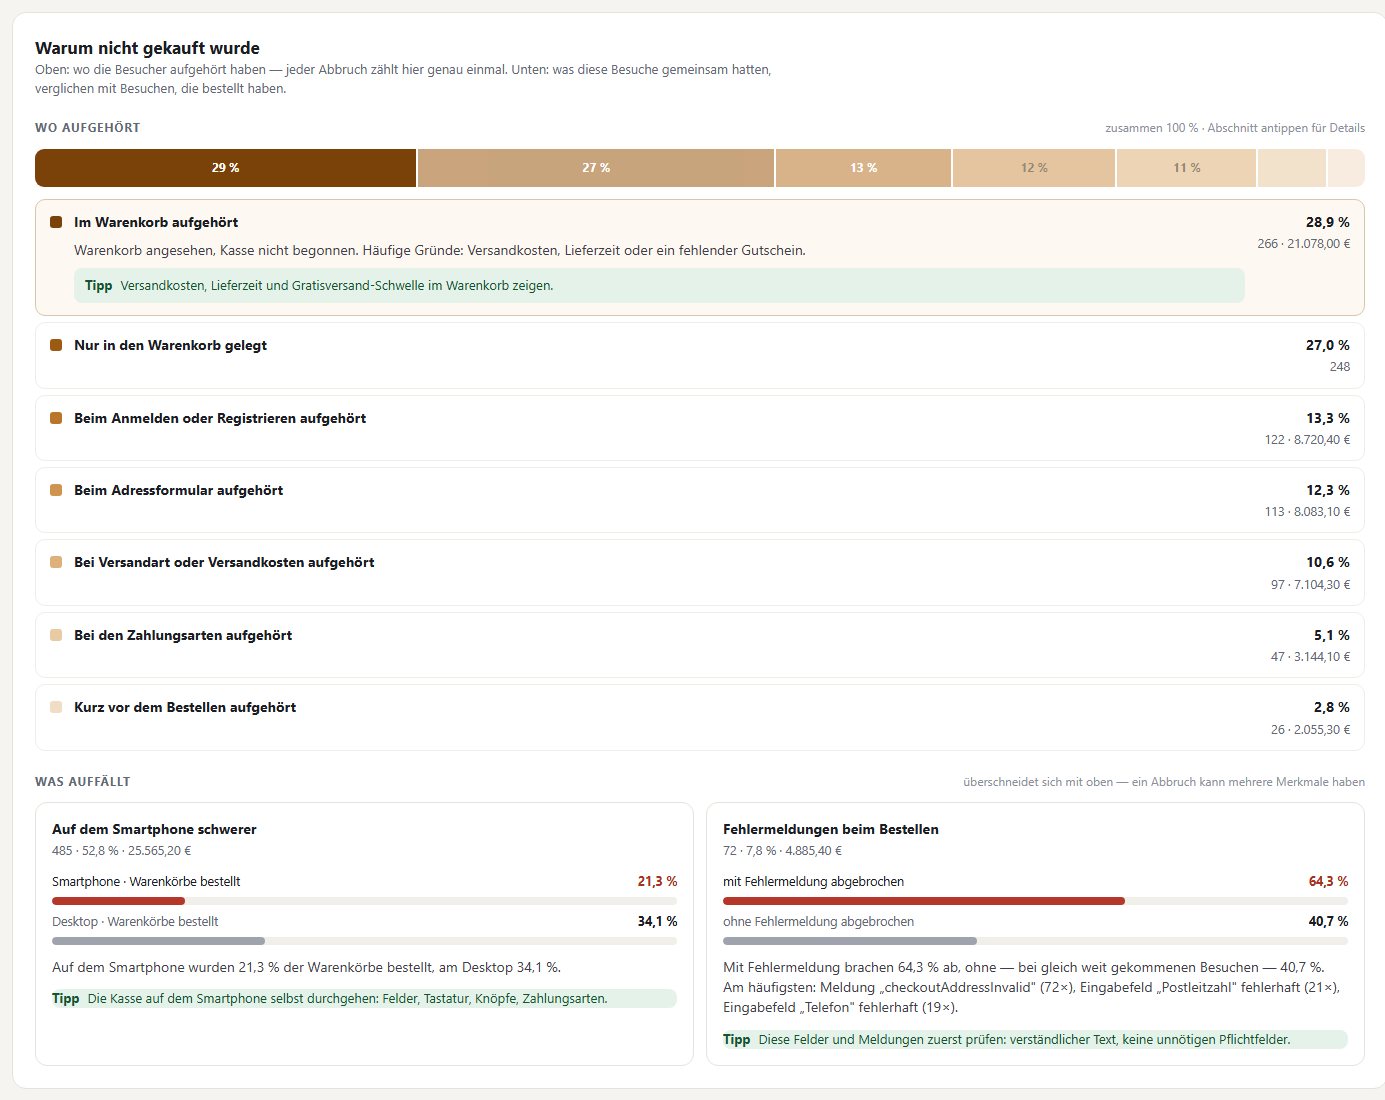Image resolution: width=1385 pixels, height=1100 pixels.
Task: Click tip 'Die Kasse auf dem Smartphone selbst durchgehen'
Action: 364,998
